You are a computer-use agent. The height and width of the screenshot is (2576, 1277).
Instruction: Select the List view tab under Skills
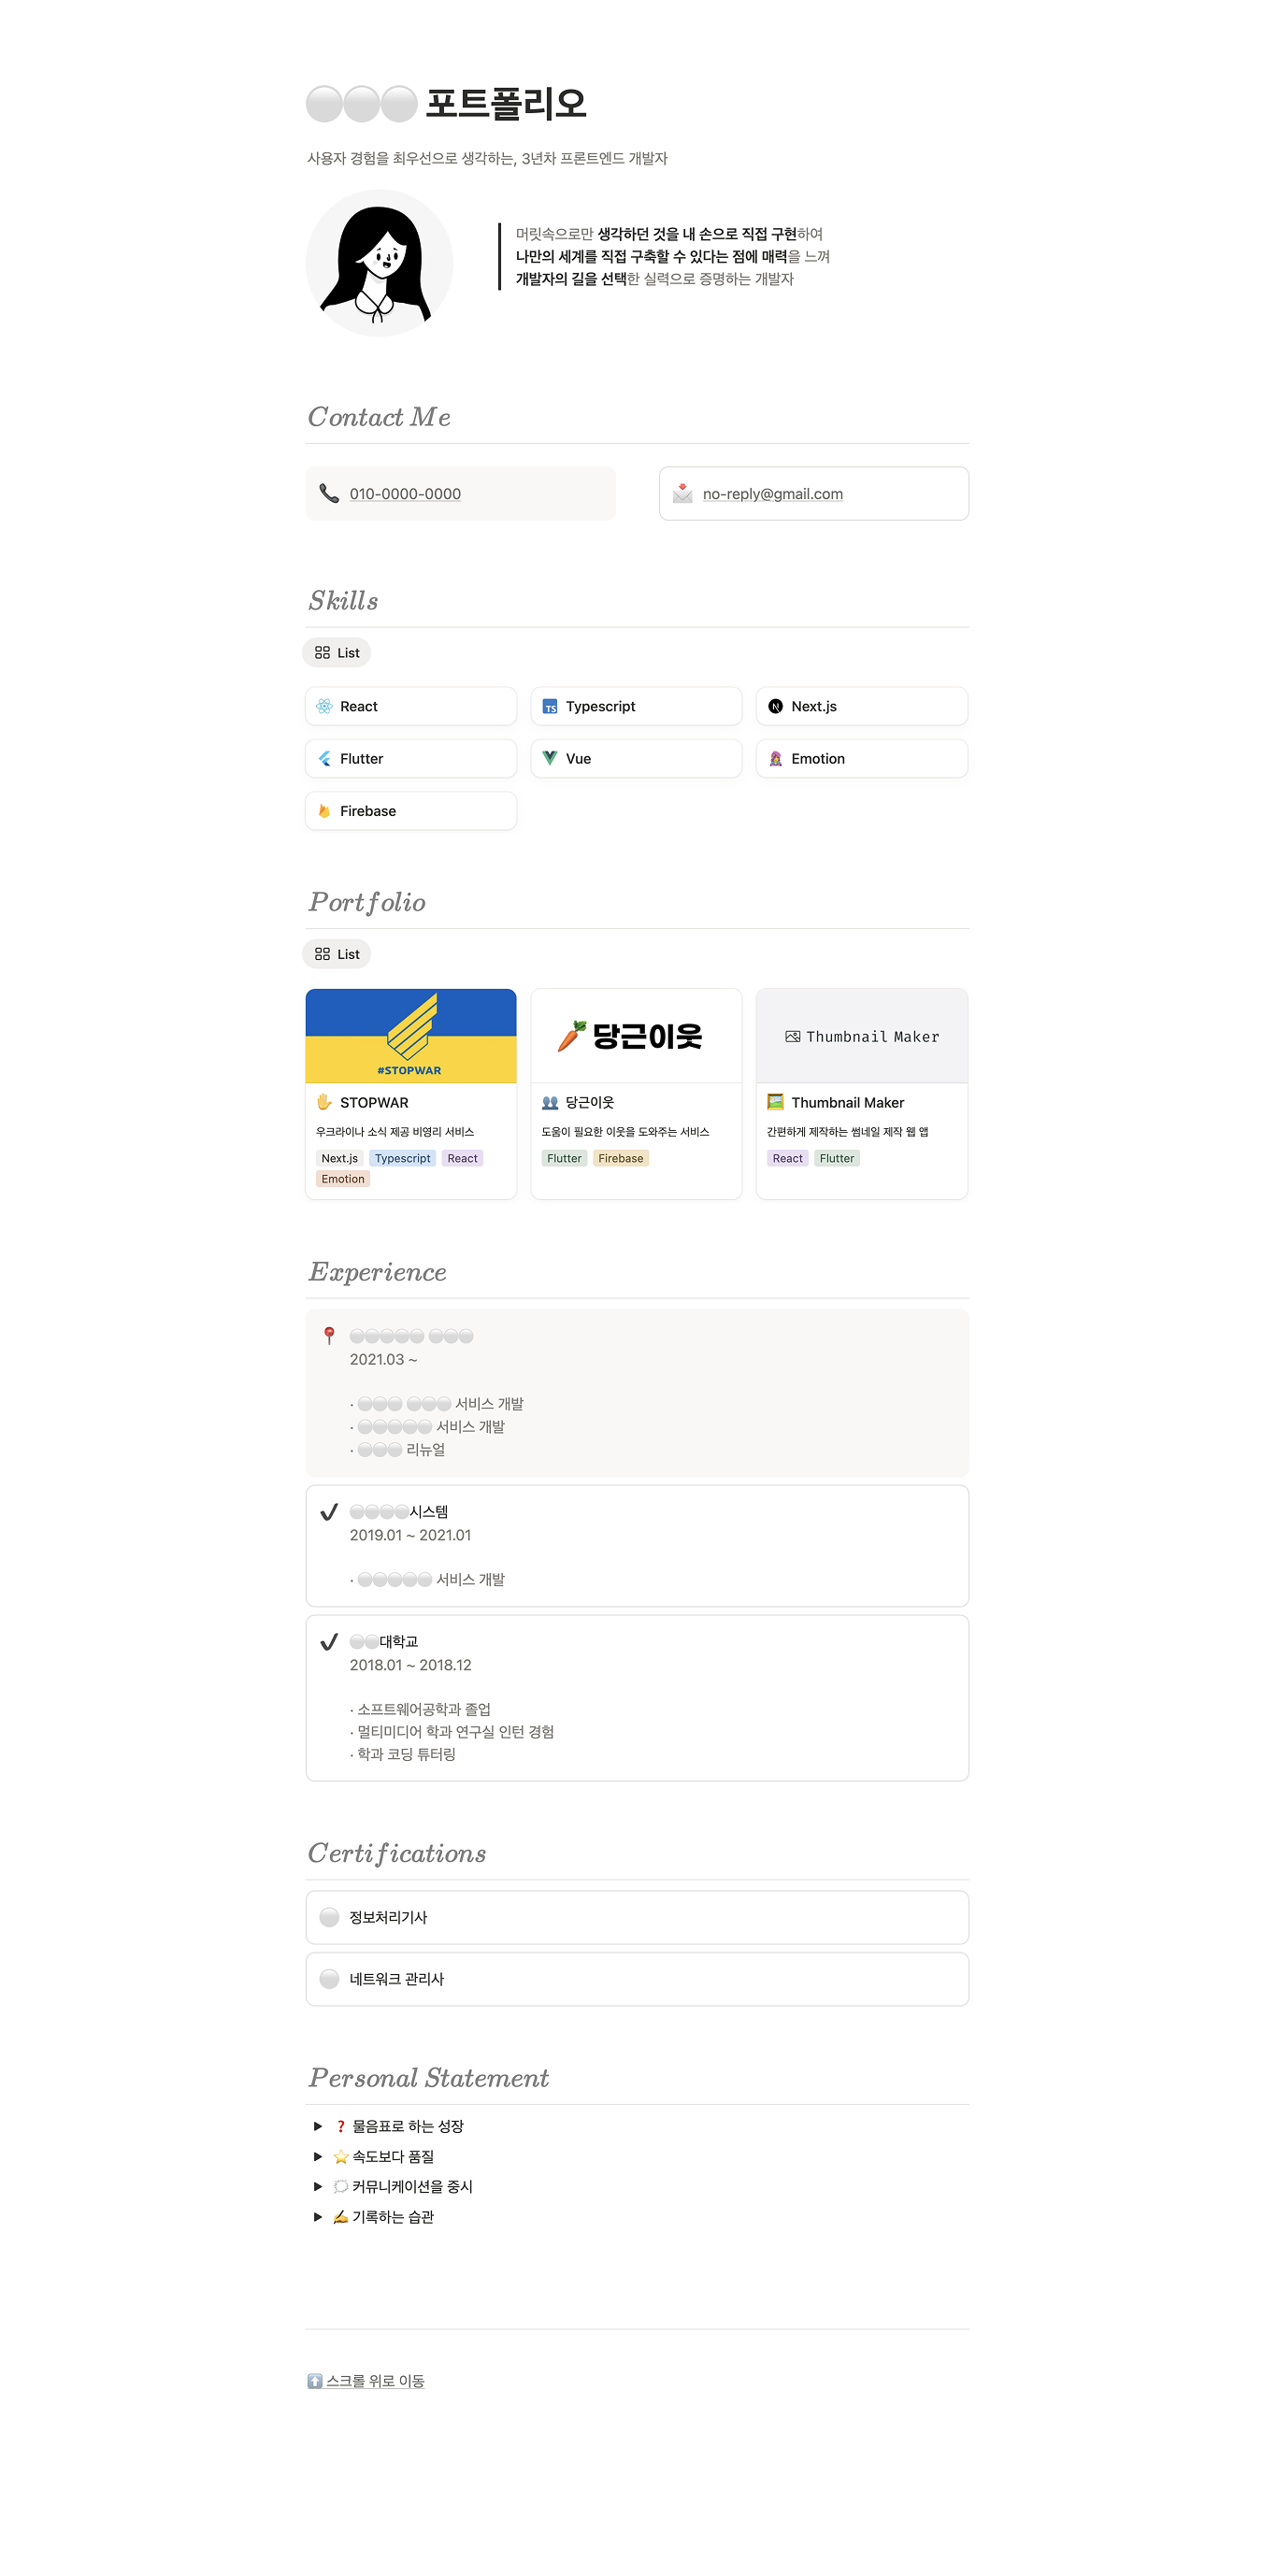coord(337,653)
